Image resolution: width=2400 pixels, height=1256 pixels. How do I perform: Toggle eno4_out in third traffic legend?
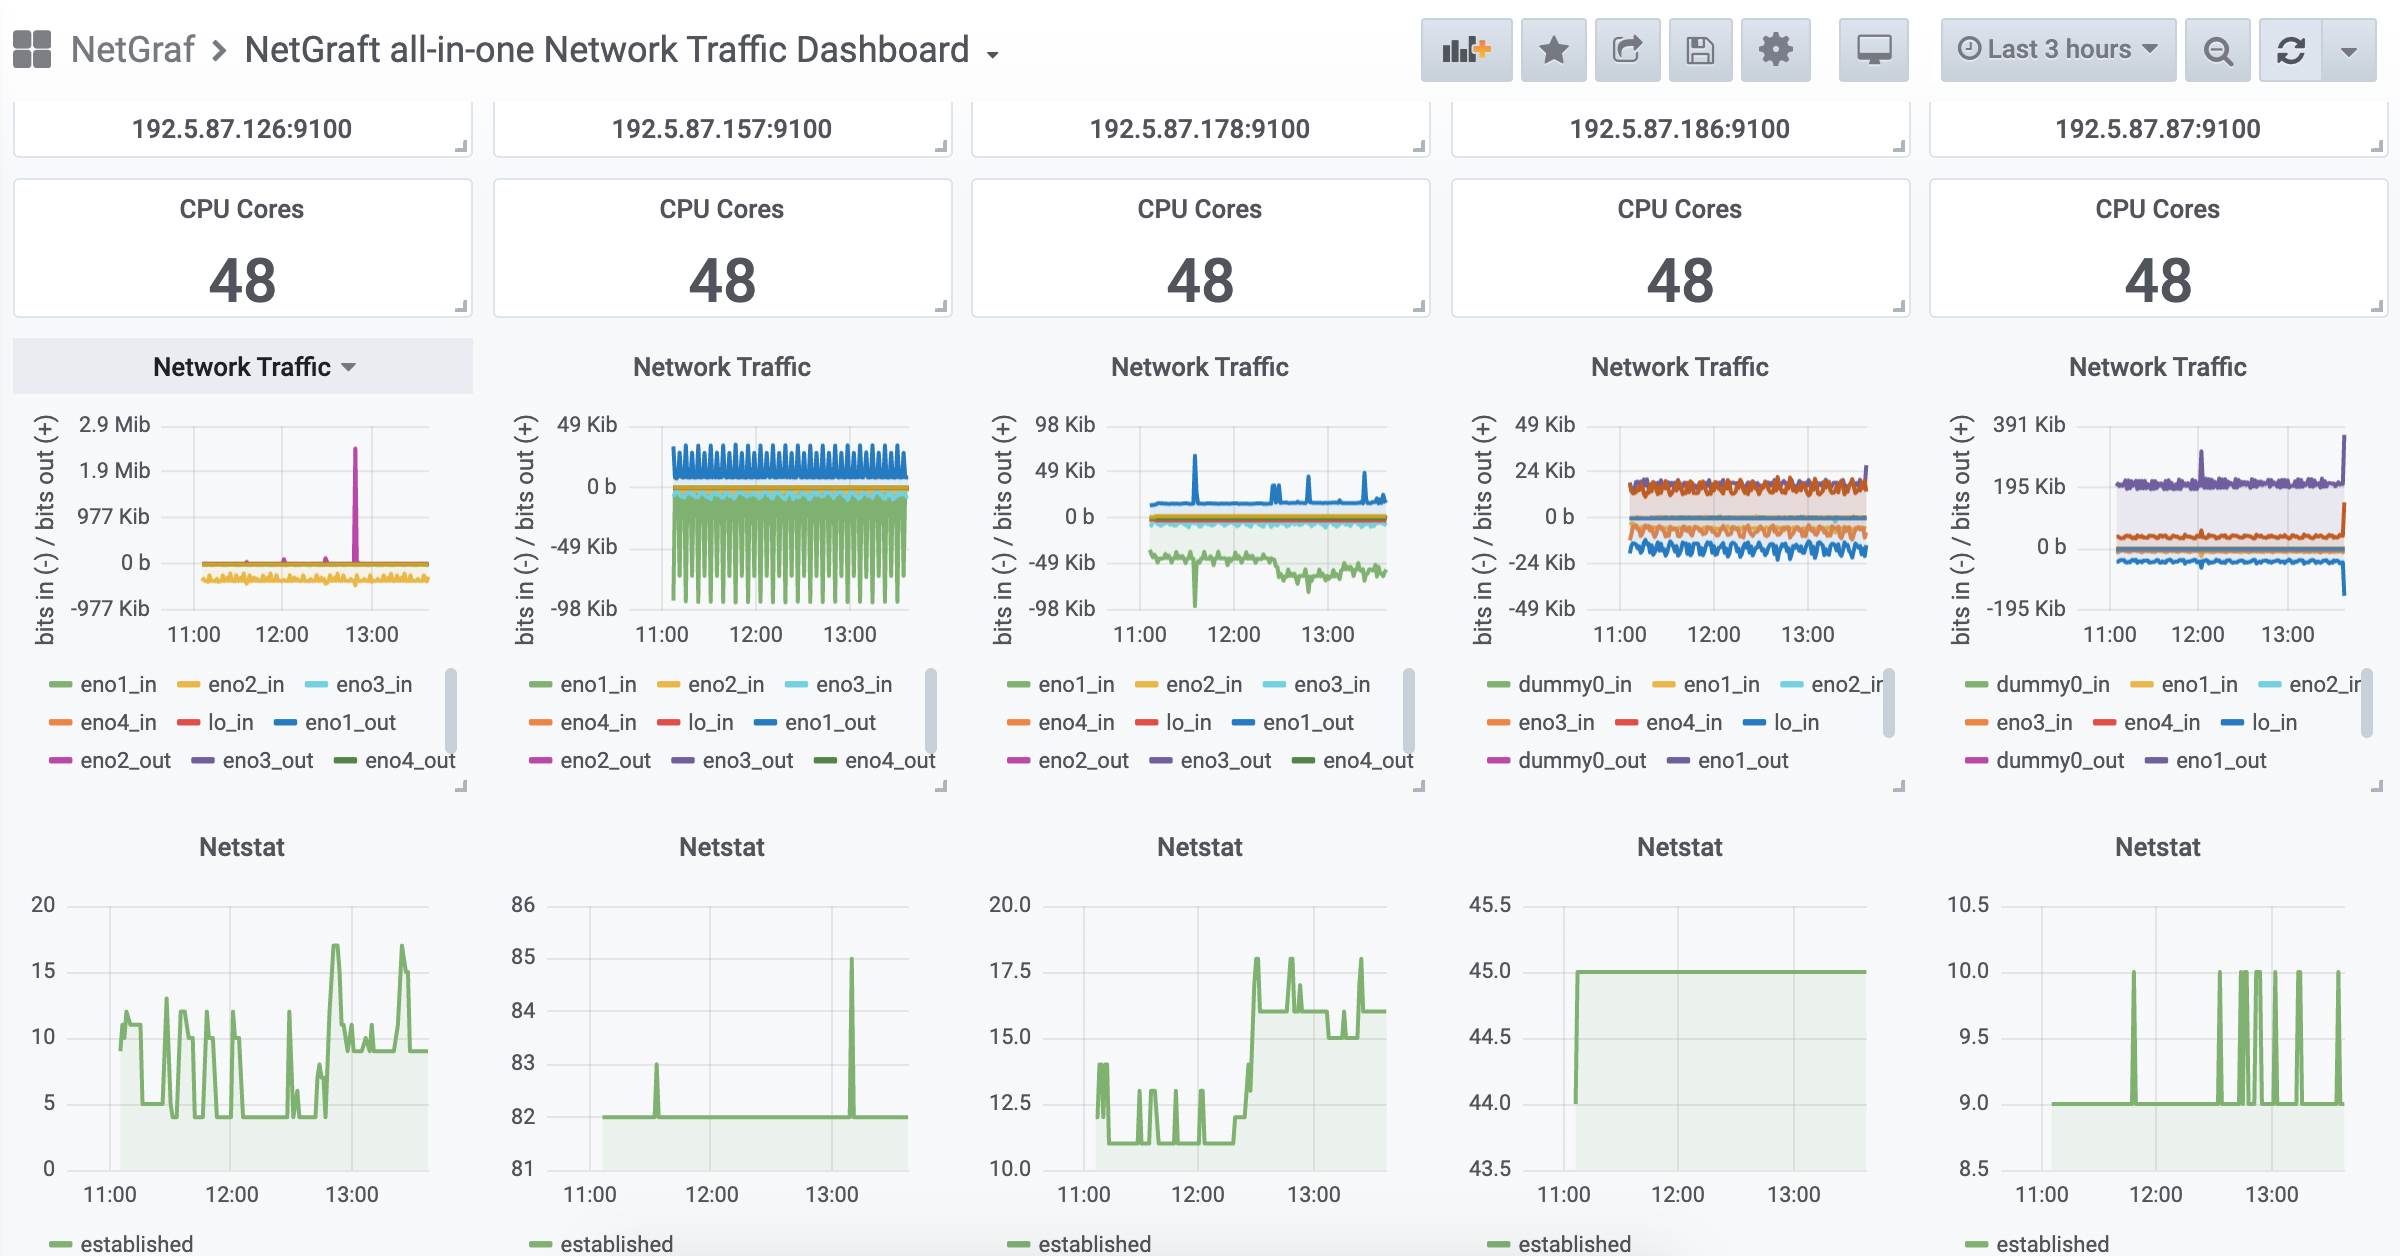coord(1367,760)
